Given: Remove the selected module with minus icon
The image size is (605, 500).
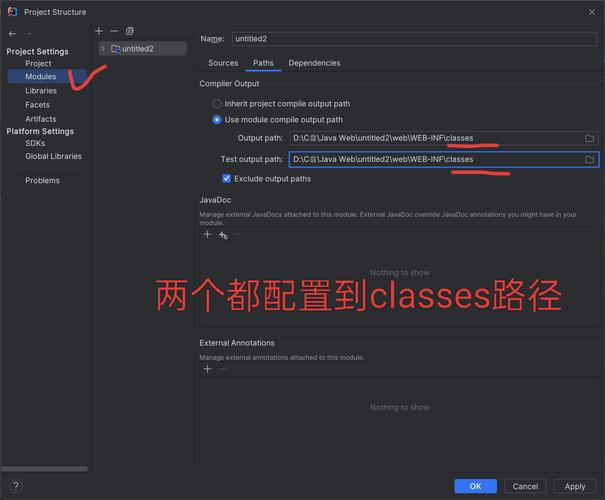Looking at the screenshot, I should pos(114,31).
